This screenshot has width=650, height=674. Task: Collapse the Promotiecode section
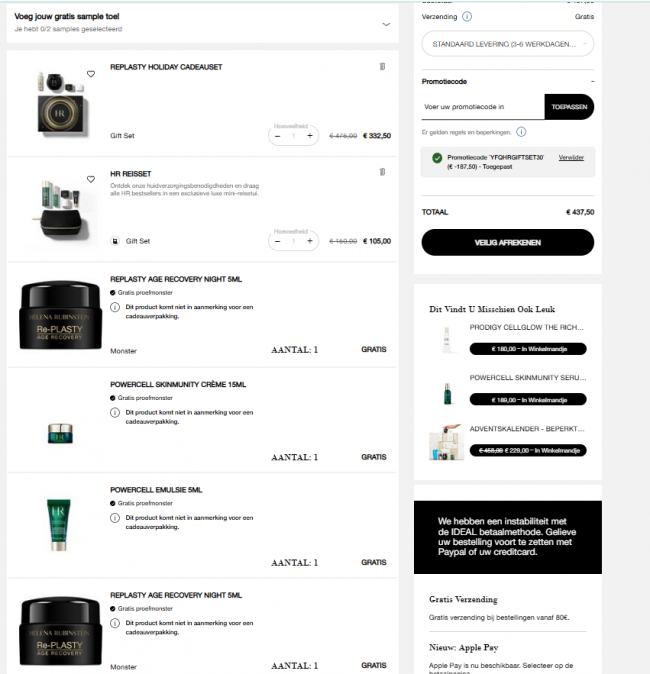pos(592,81)
